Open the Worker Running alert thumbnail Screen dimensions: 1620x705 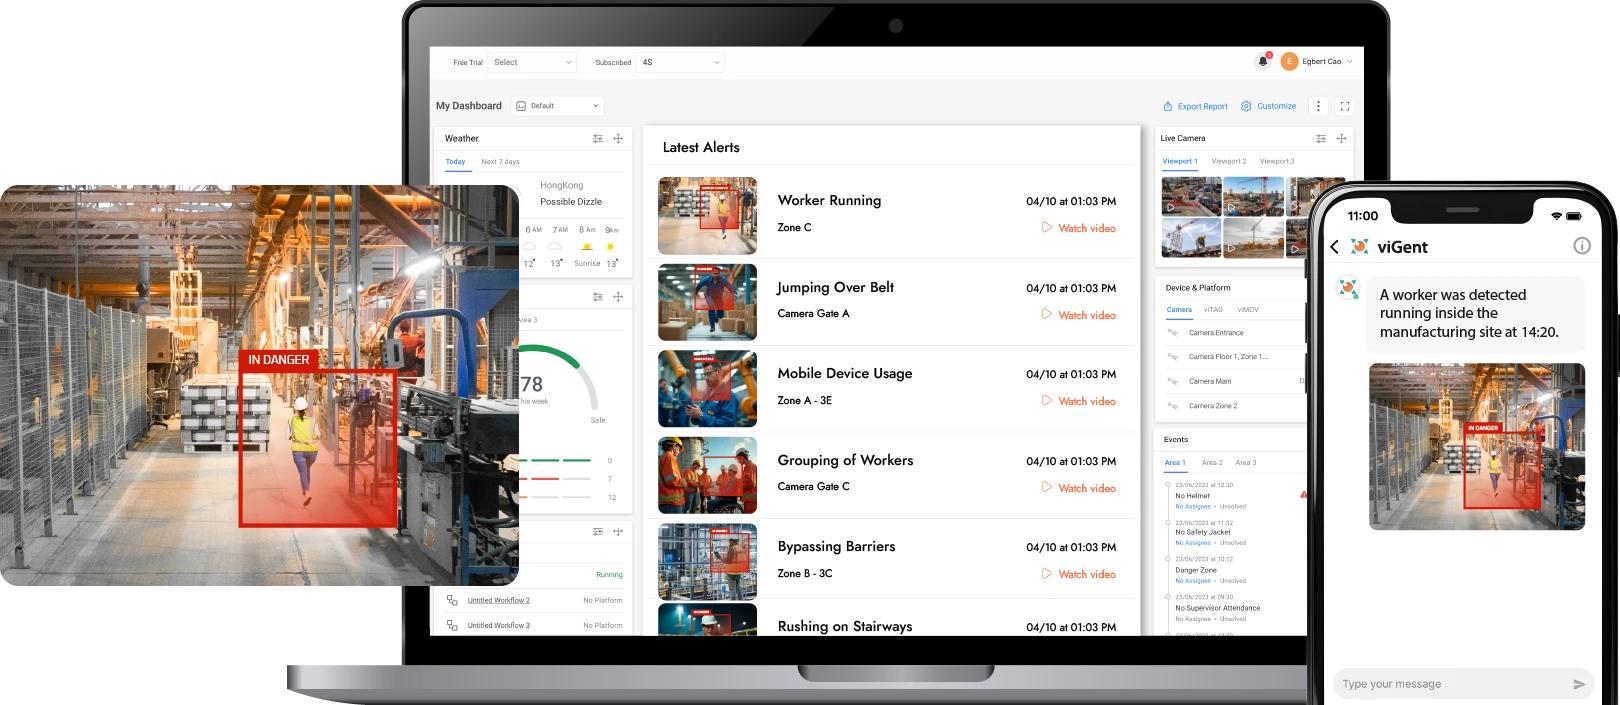click(x=707, y=216)
